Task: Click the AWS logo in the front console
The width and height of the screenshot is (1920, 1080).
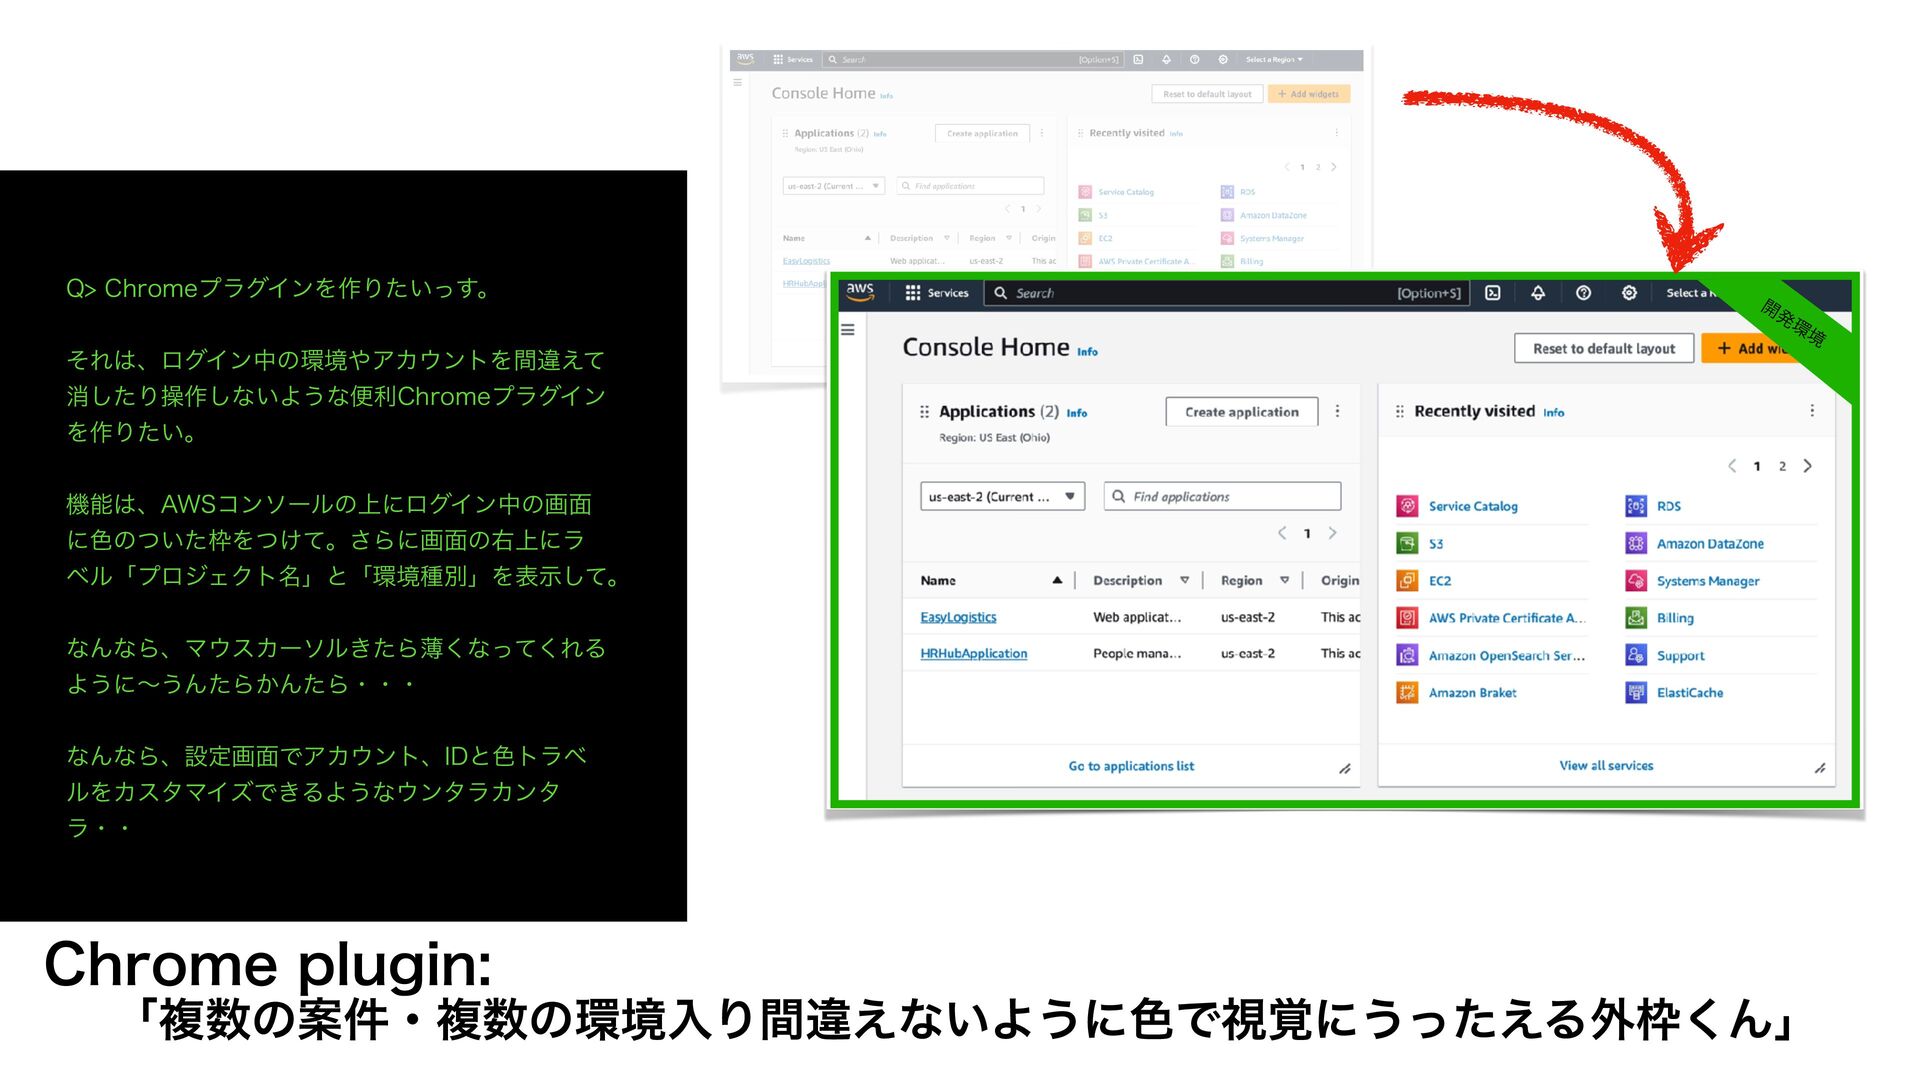Action: click(860, 292)
